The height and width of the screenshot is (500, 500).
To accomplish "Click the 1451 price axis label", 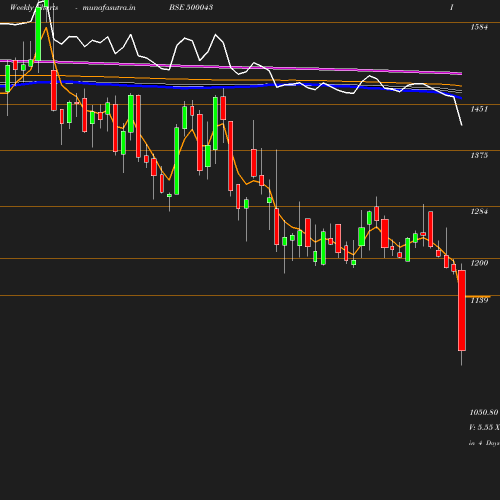I will (479, 109).
